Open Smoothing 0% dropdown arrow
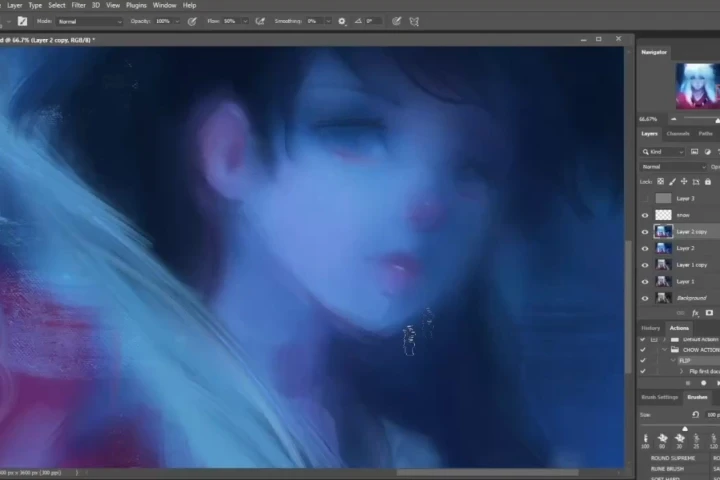The height and width of the screenshot is (480, 720). pos(328,22)
